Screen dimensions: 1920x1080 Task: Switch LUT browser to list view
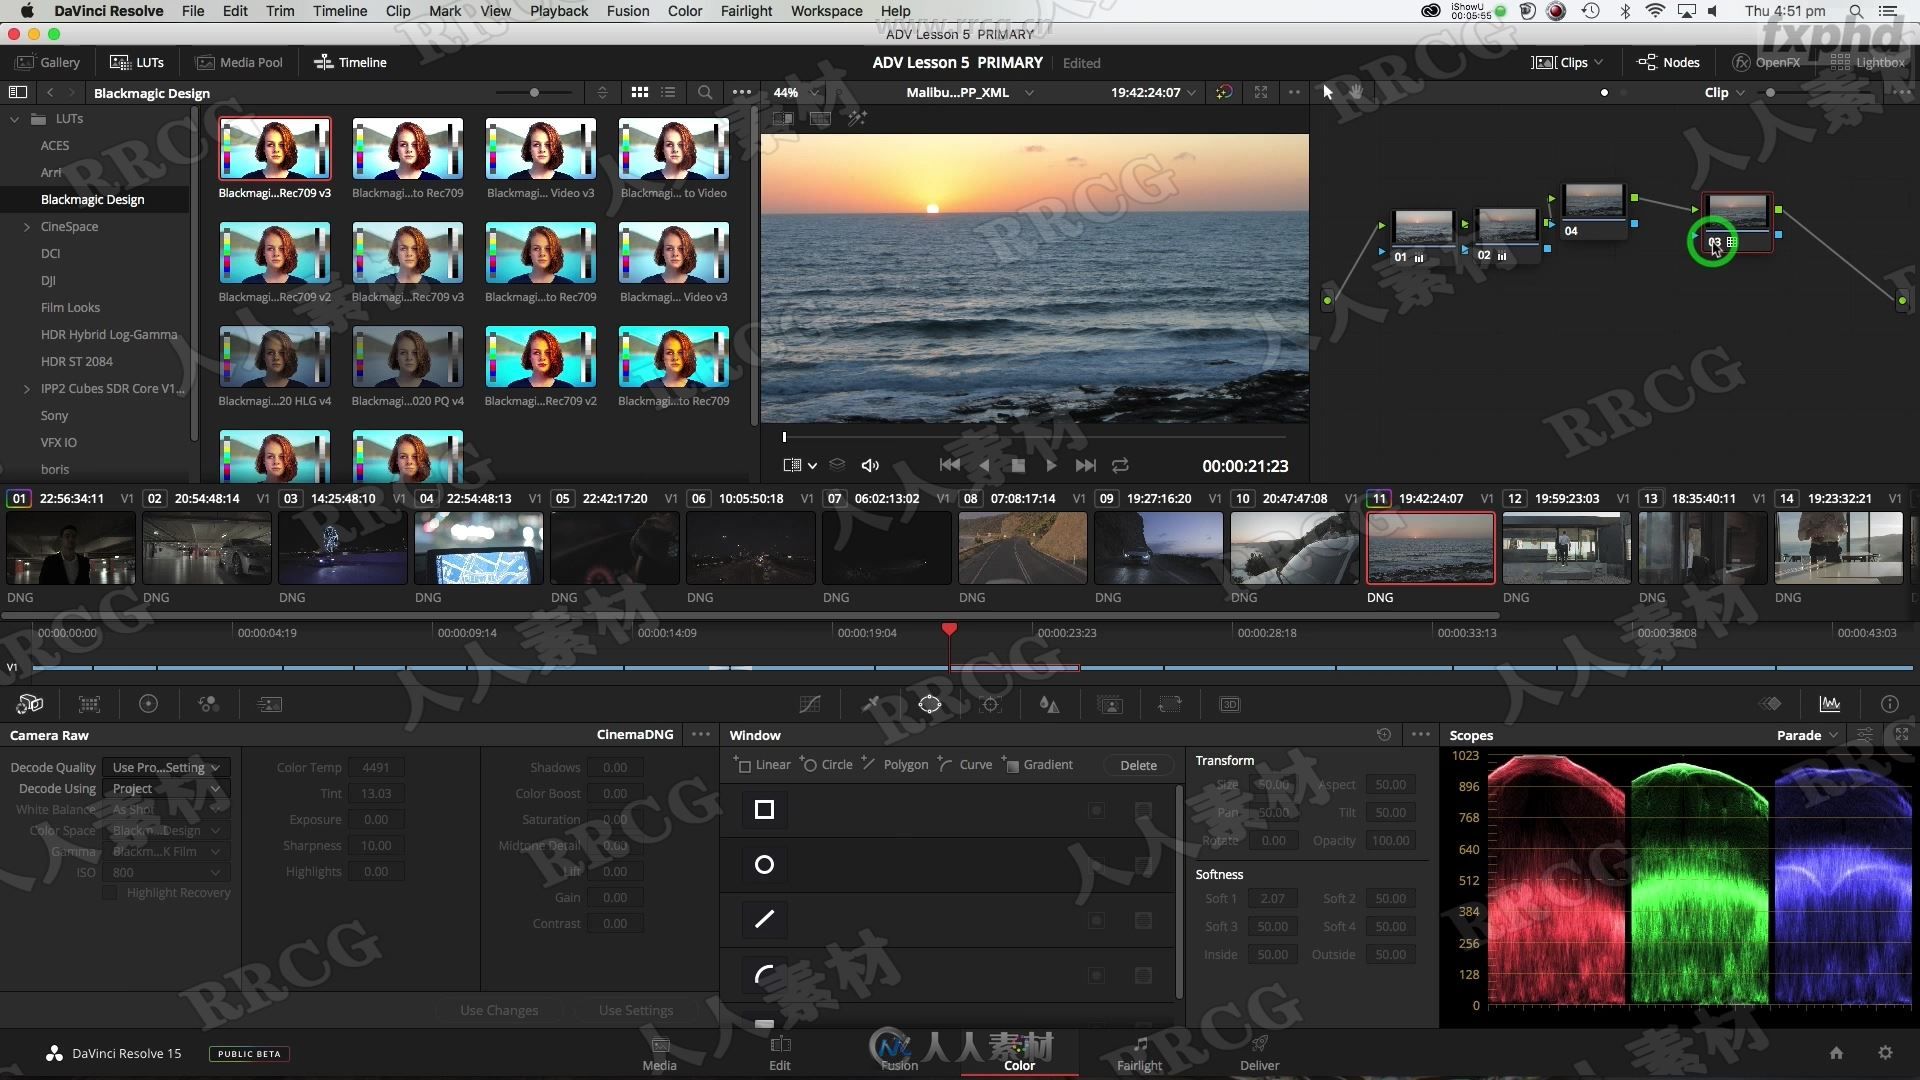668,92
